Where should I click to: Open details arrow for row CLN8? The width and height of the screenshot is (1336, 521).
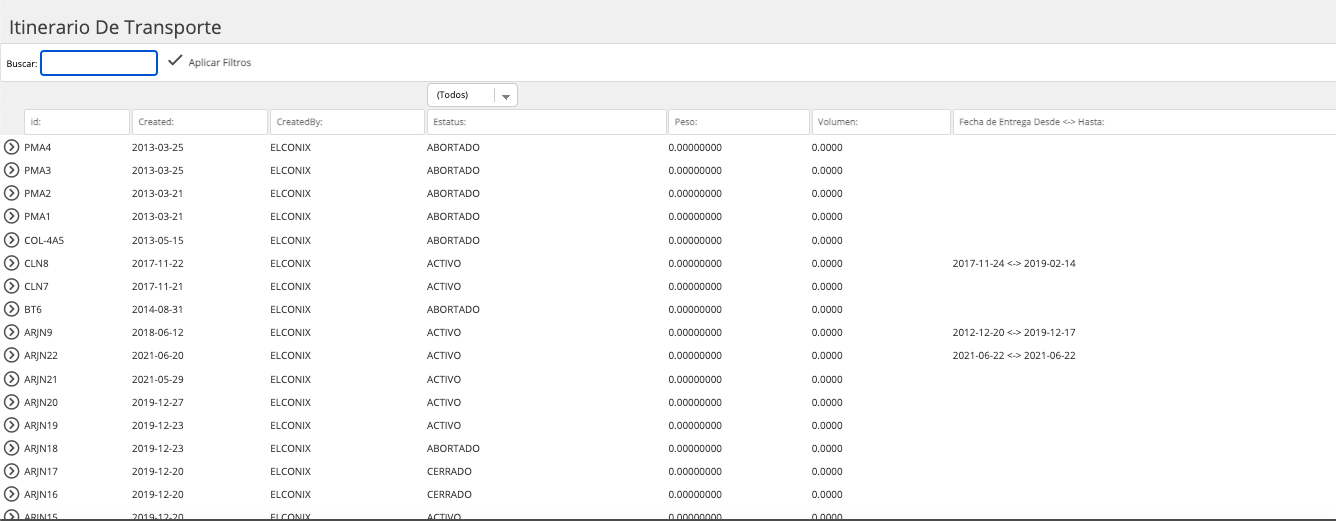coord(12,263)
